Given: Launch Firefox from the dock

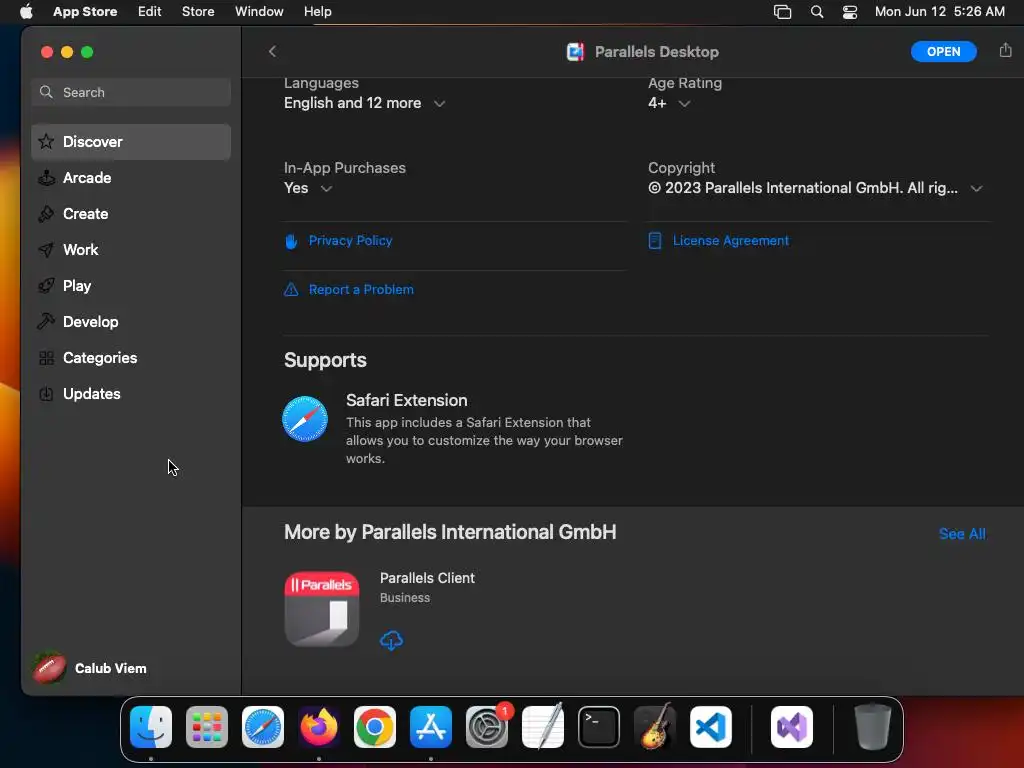Looking at the screenshot, I should (319, 727).
